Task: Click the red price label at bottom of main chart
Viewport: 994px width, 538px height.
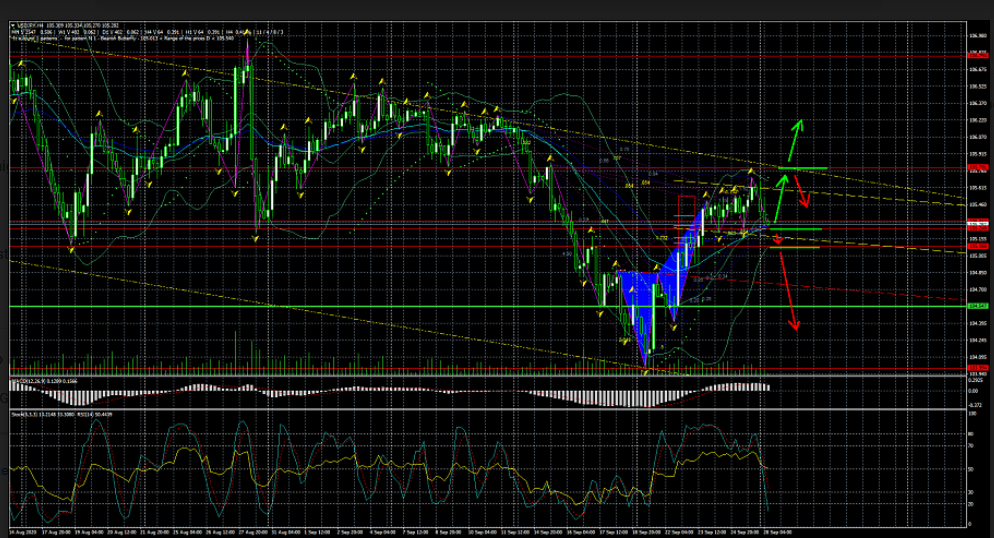Action: (977, 369)
